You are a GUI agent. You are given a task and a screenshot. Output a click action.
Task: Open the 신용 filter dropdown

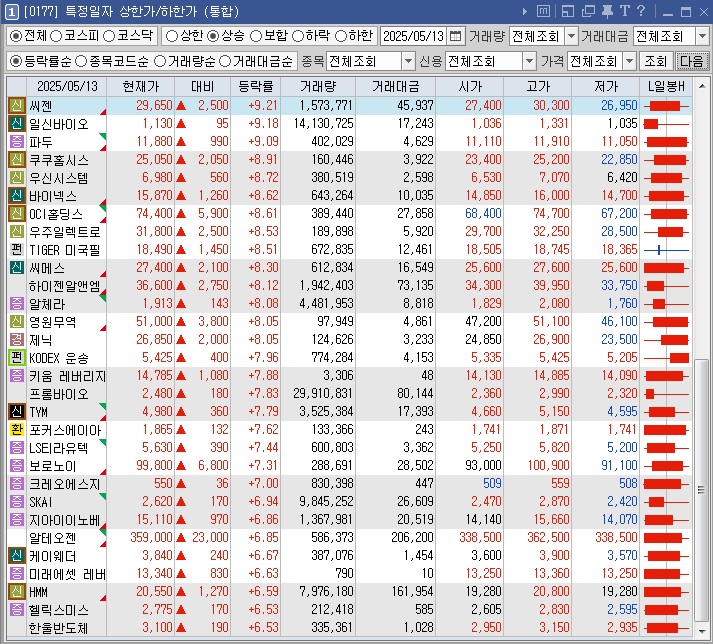[x=529, y=61]
